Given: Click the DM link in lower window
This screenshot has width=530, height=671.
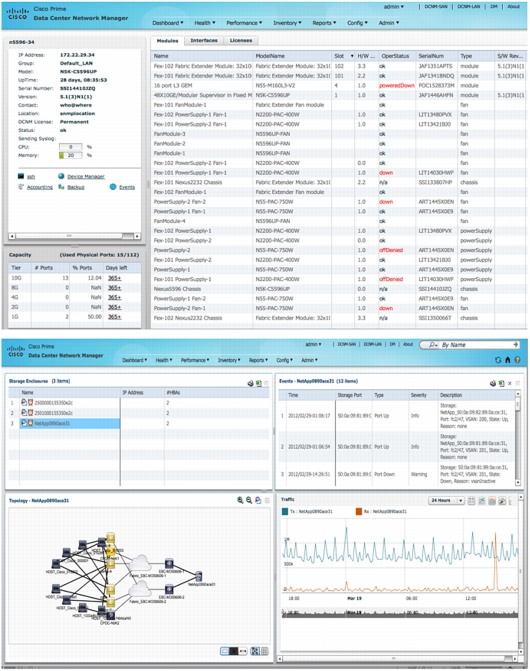Looking at the screenshot, I should pos(392,344).
